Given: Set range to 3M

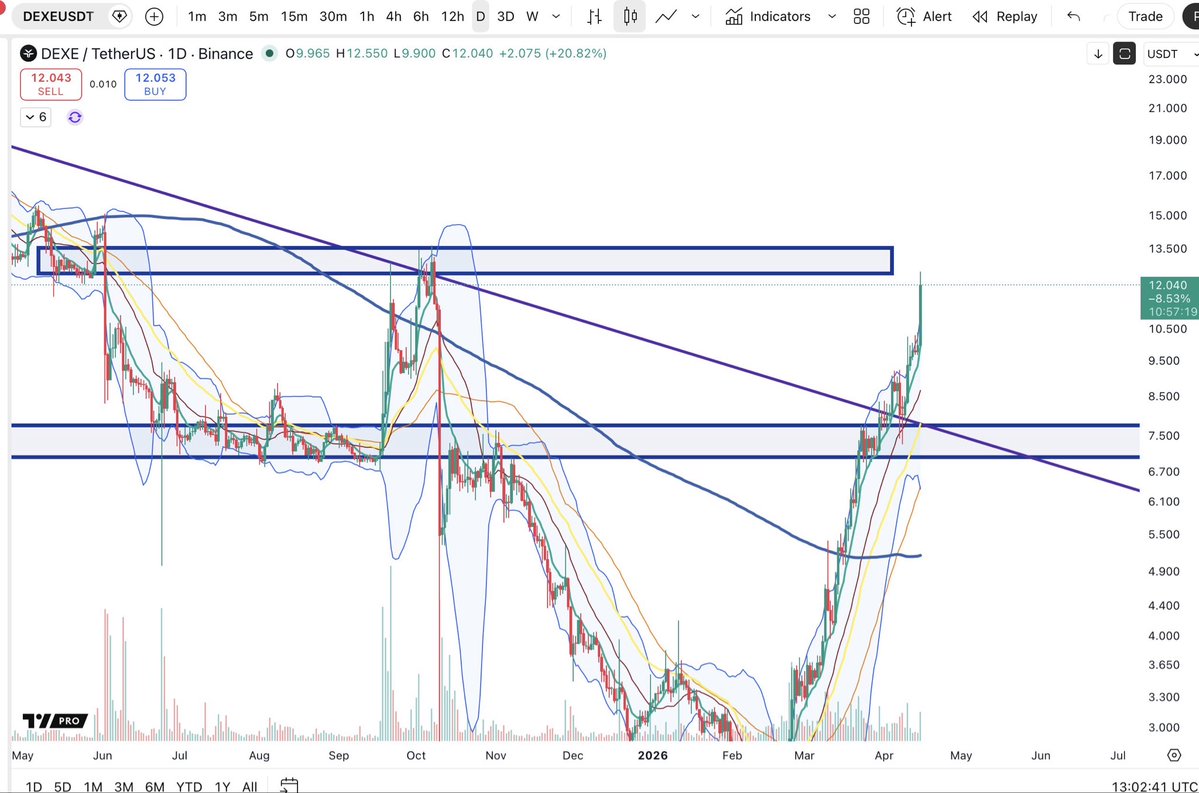Looking at the screenshot, I should click(123, 786).
